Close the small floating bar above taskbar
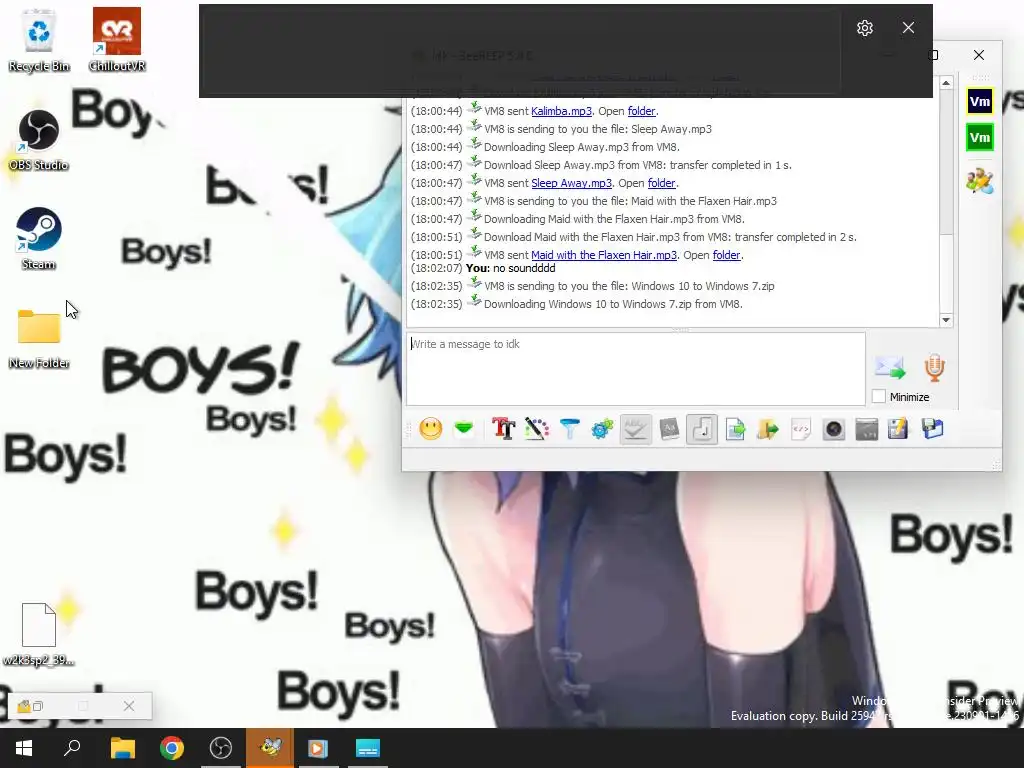Screen dimensions: 1024x768 [x=129, y=706]
